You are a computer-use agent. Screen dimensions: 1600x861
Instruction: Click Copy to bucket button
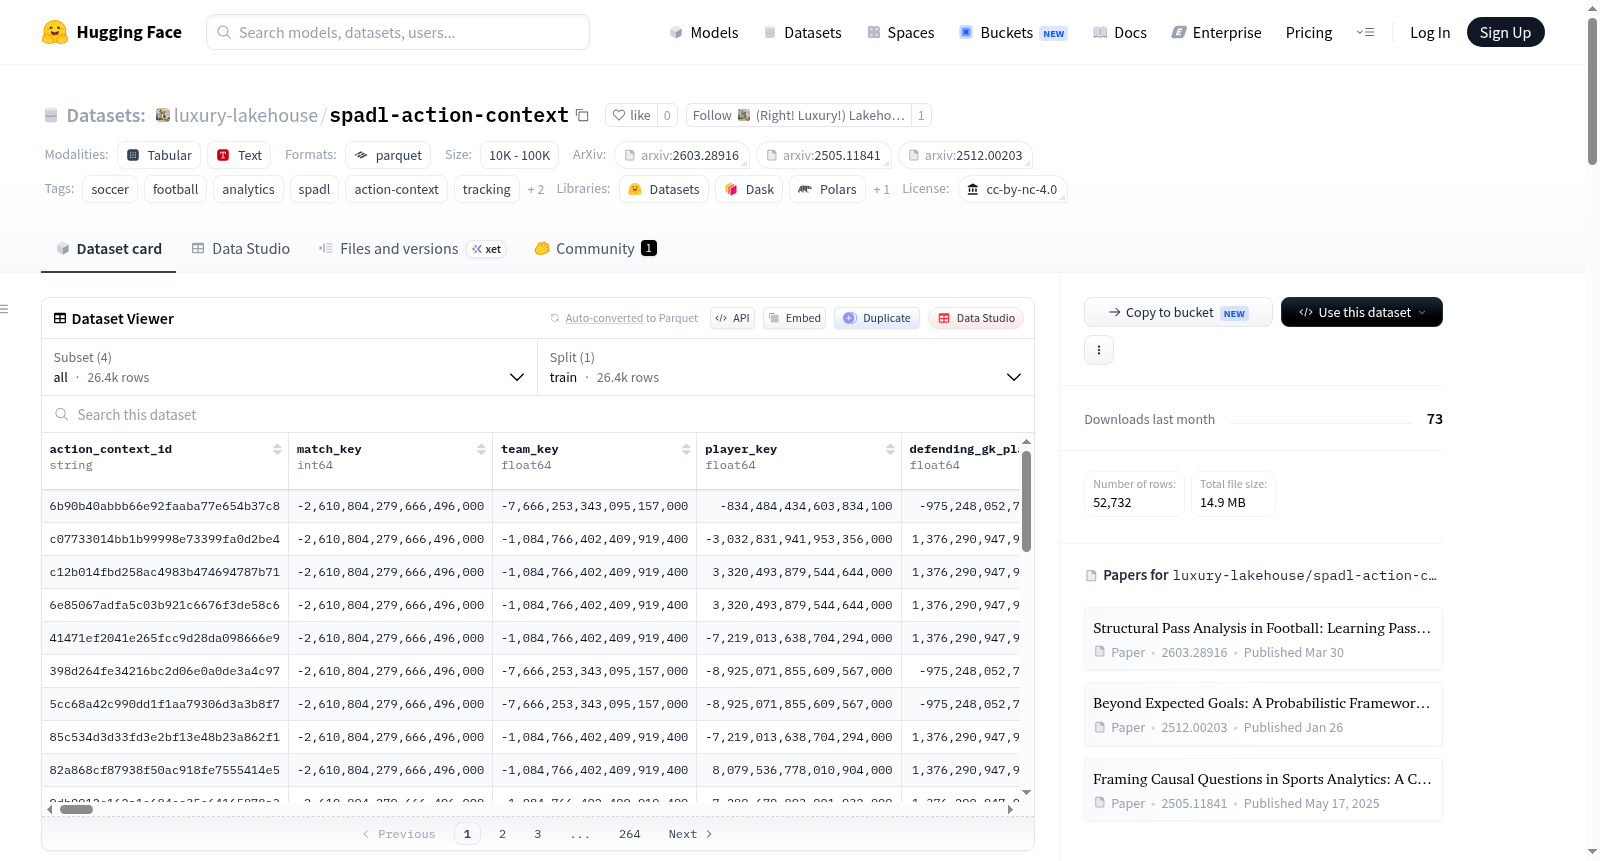[x=1178, y=312]
